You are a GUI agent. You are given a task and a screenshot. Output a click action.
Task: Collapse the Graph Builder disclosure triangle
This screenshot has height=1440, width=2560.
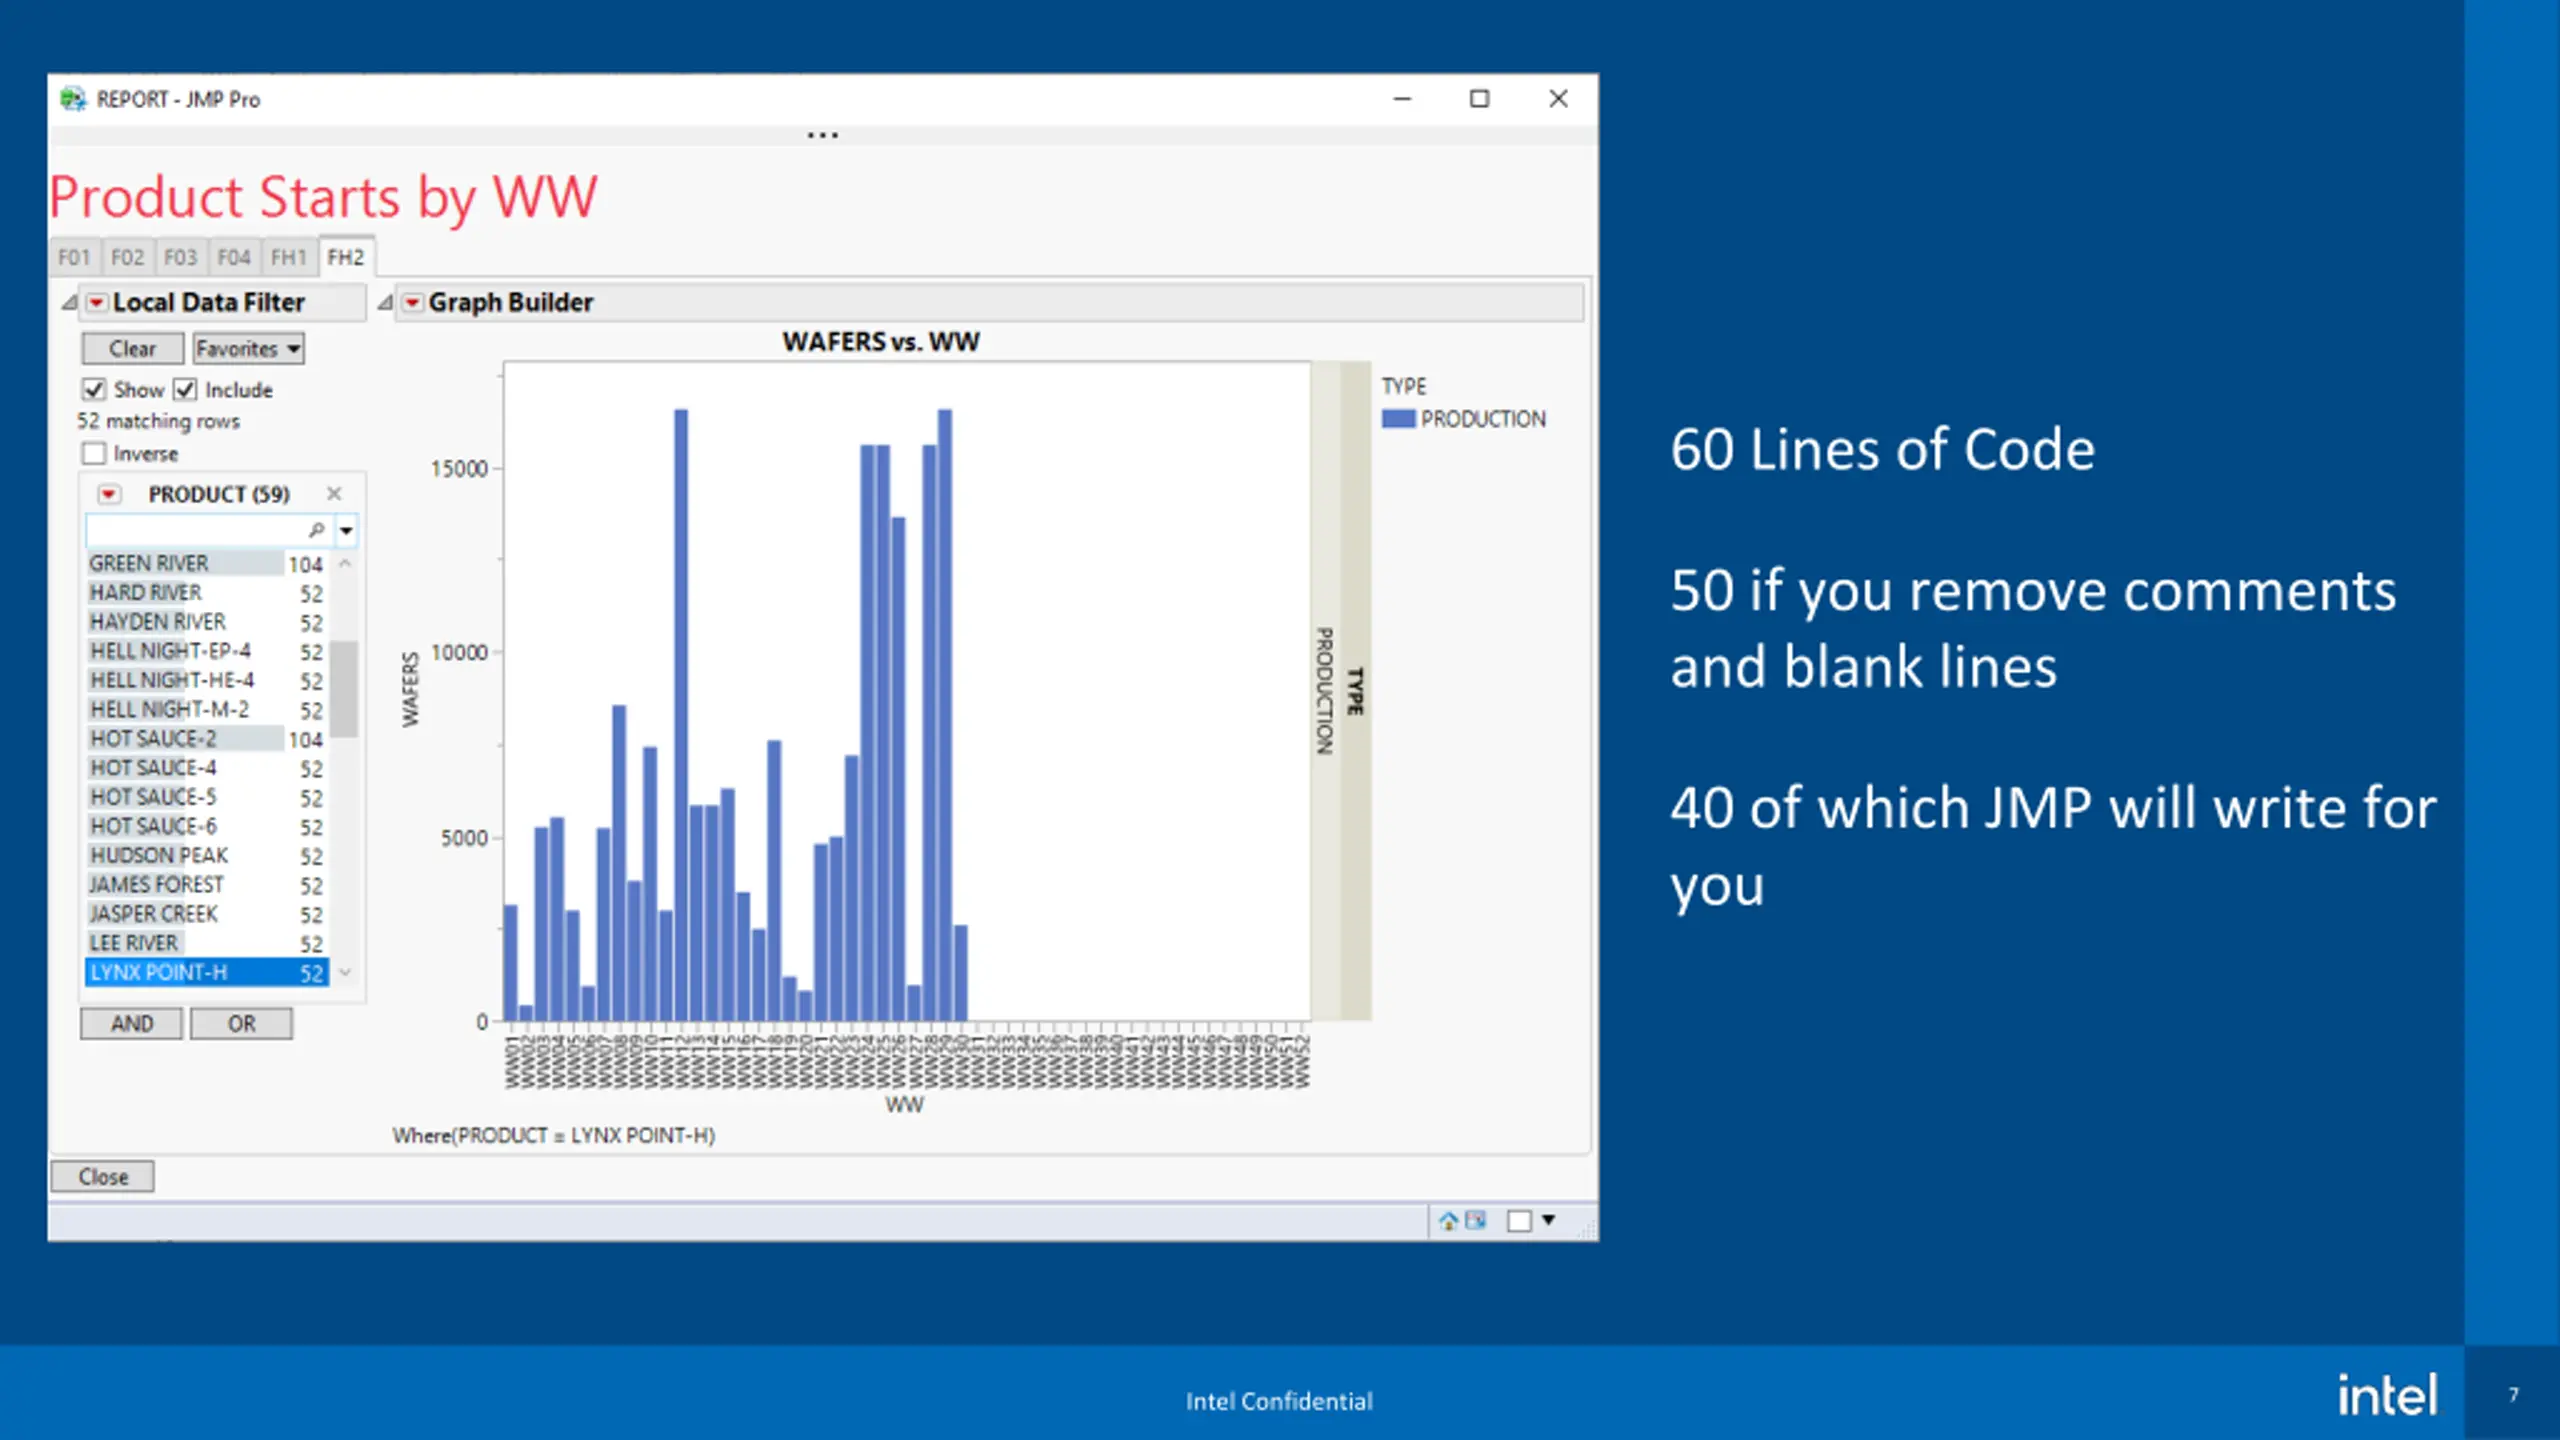[x=385, y=302]
